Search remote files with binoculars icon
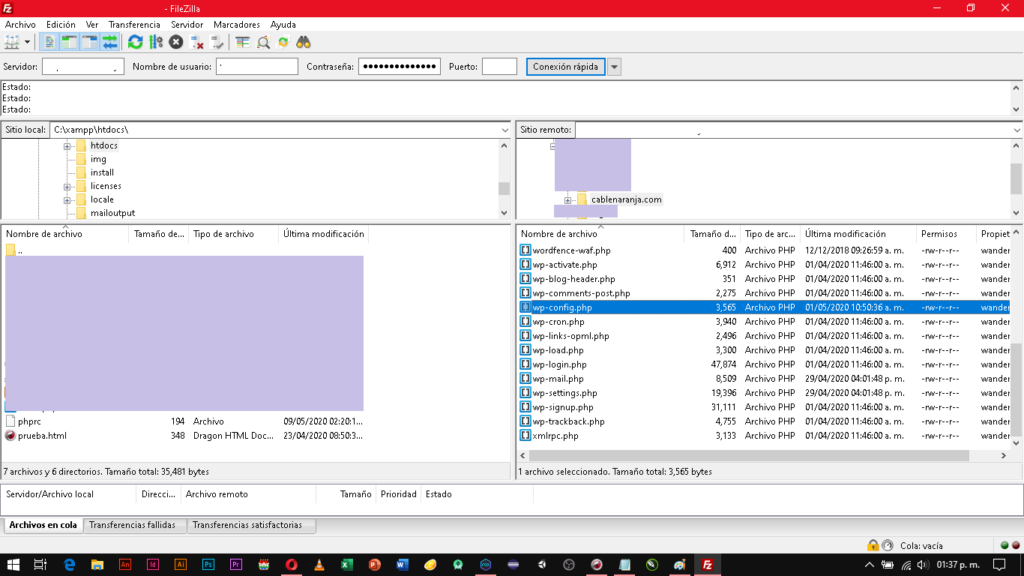 coord(304,42)
